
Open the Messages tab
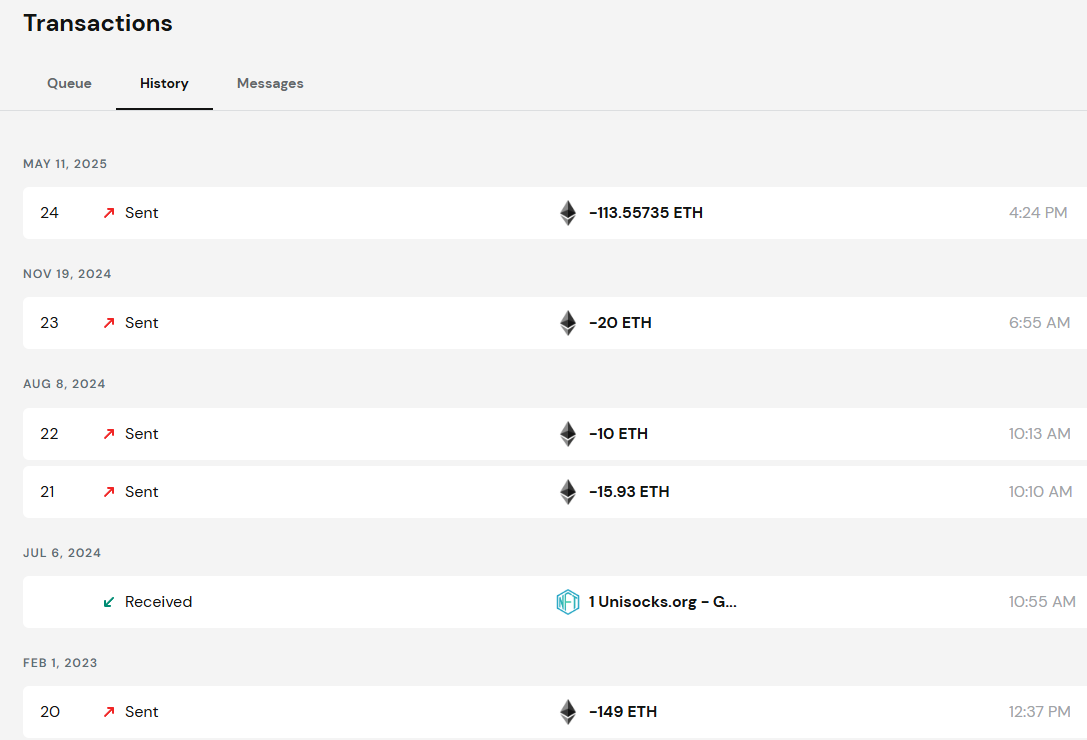click(270, 83)
